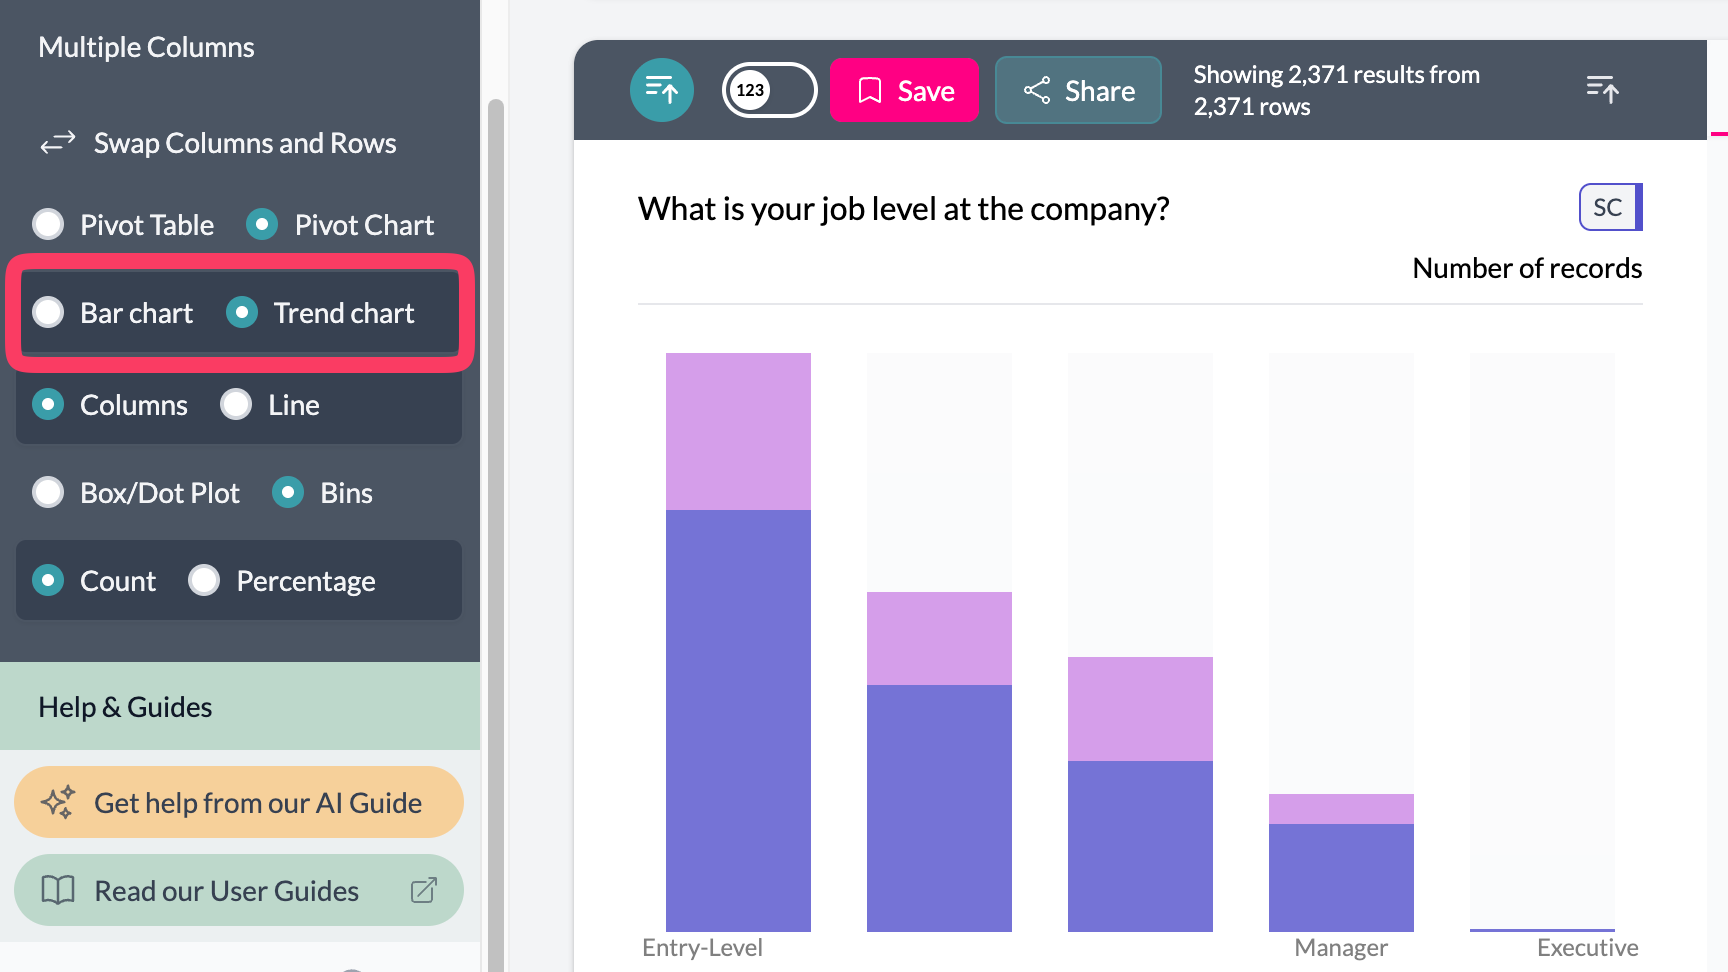Click the sidebar vertical scrollbar
This screenshot has width=1728, height=972.
click(x=495, y=500)
